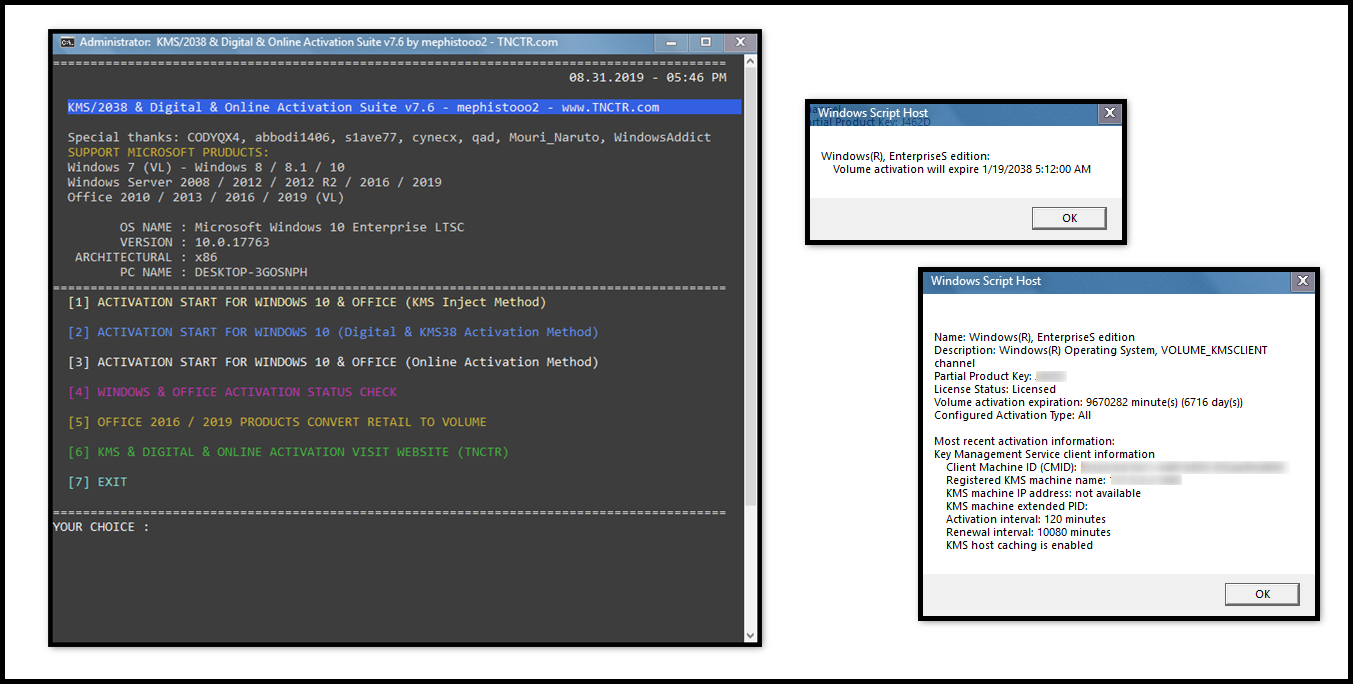Click option [4] Activation Status Check line
The width and height of the screenshot is (1353, 684).
[232, 392]
